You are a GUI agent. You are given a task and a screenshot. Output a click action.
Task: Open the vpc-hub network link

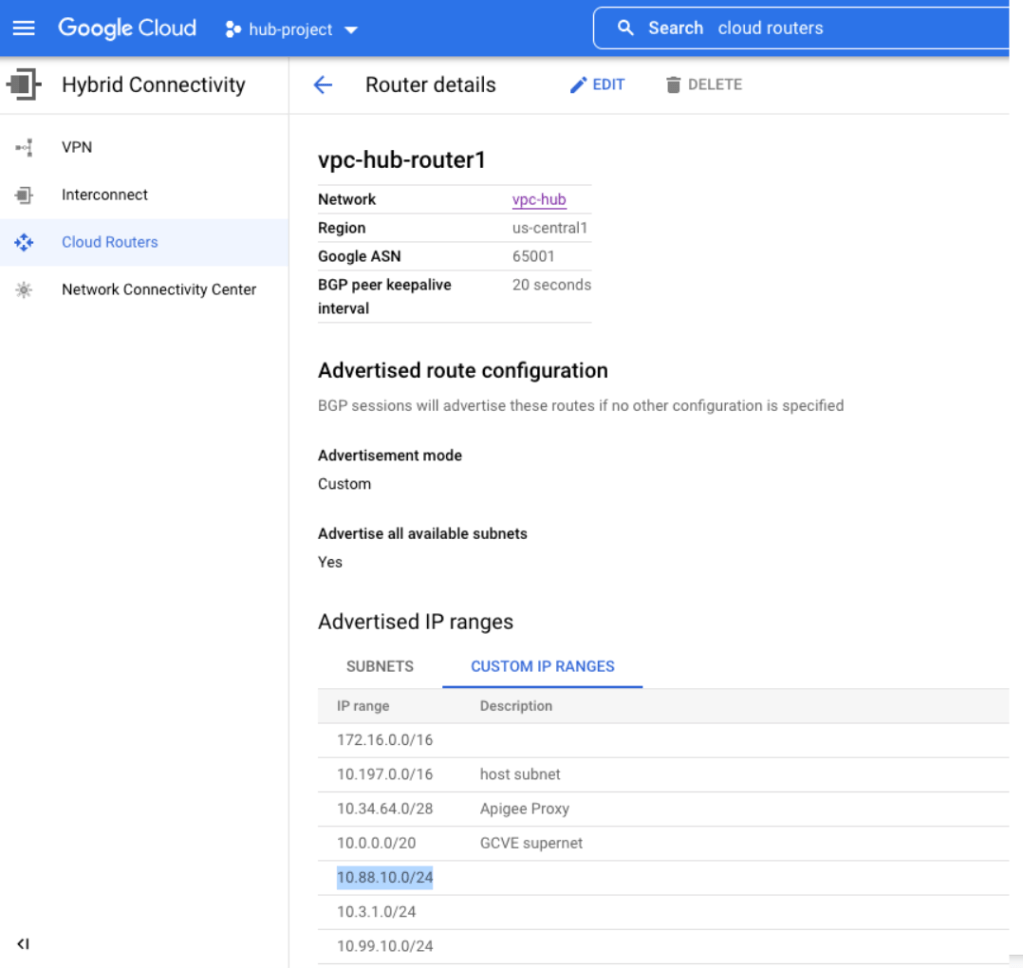tap(539, 200)
